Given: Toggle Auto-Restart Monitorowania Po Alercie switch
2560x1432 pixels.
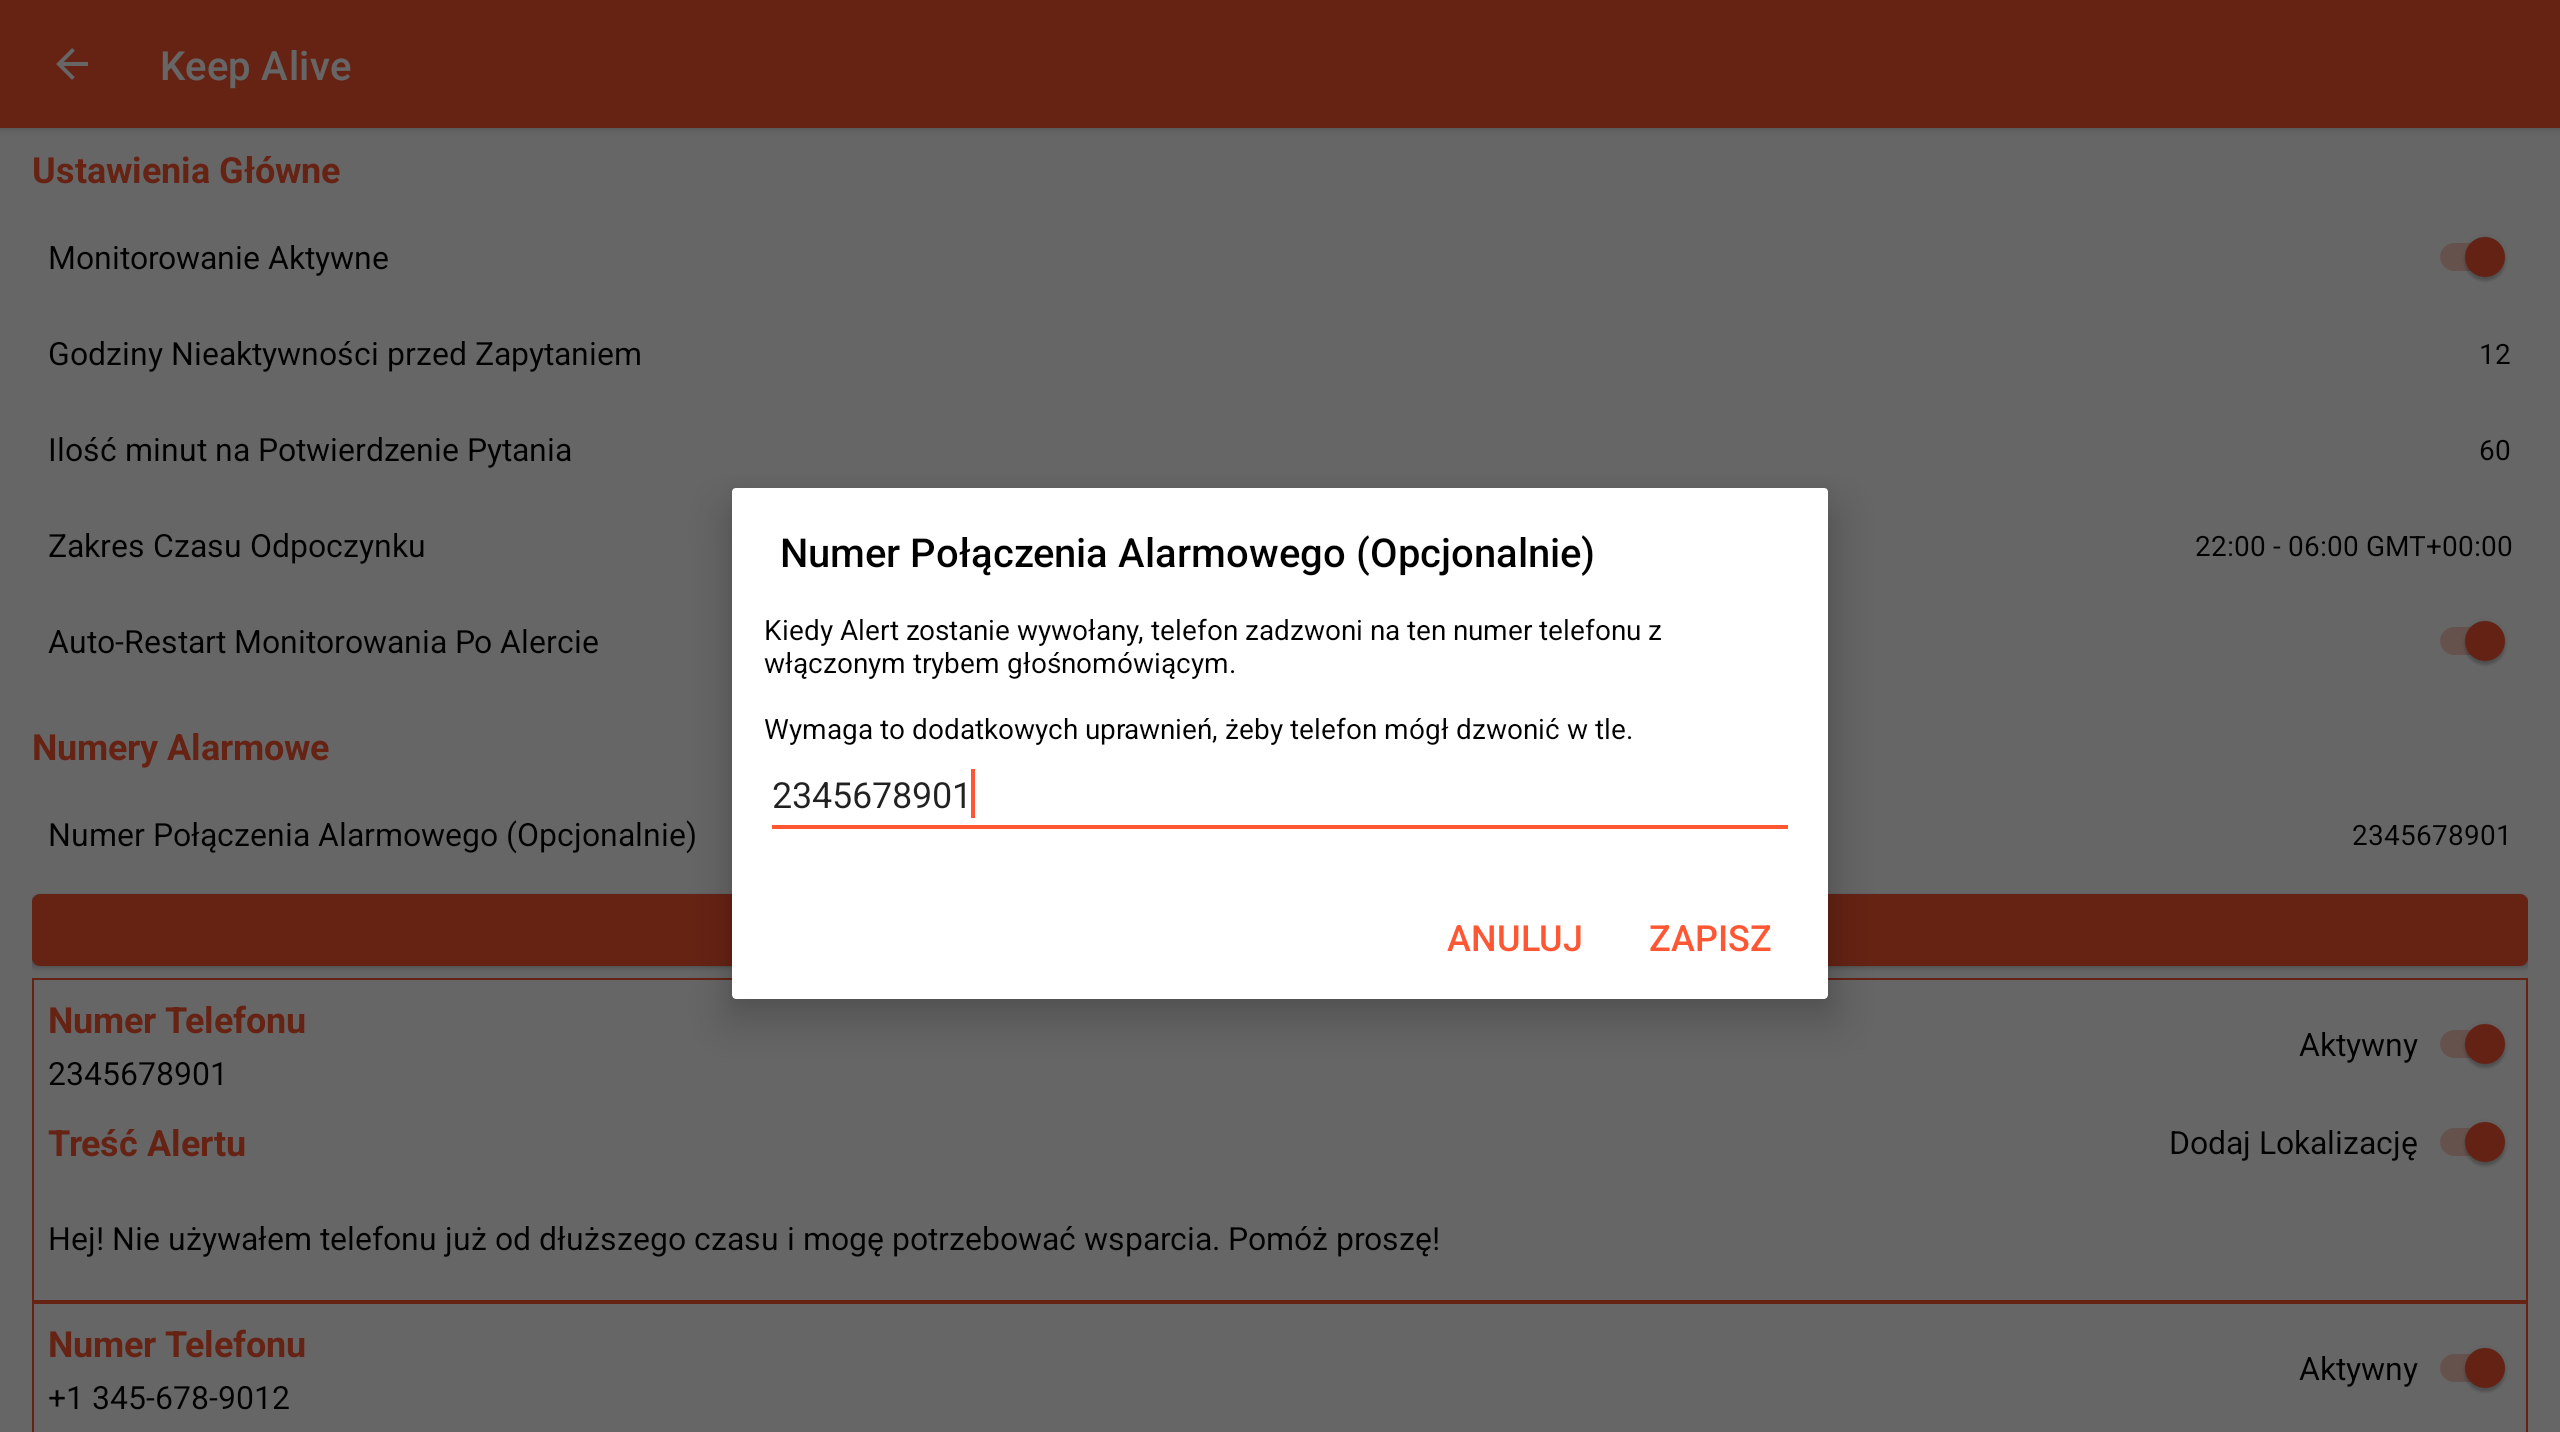Looking at the screenshot, I should [x=2472, y=642].
